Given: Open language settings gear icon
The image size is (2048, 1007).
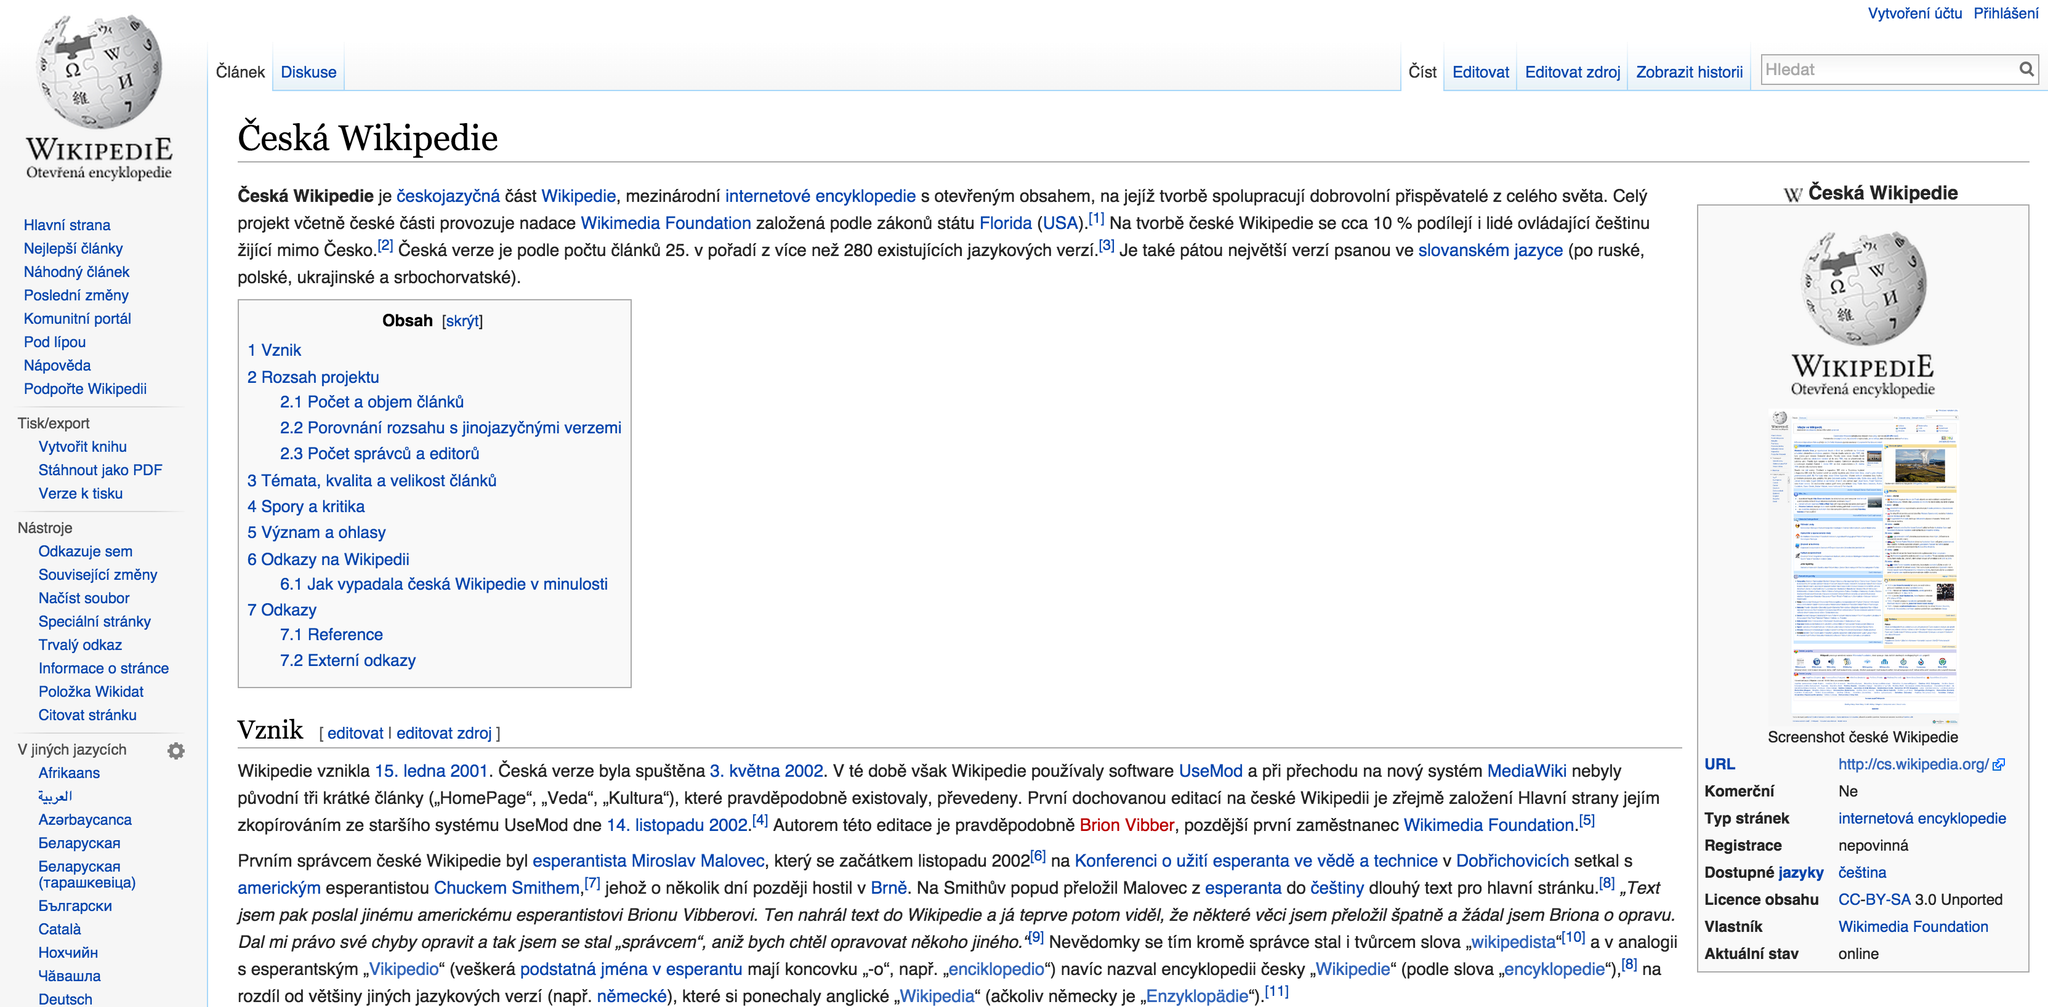Looking at the screenshot, I should click(x=176, y=750).
